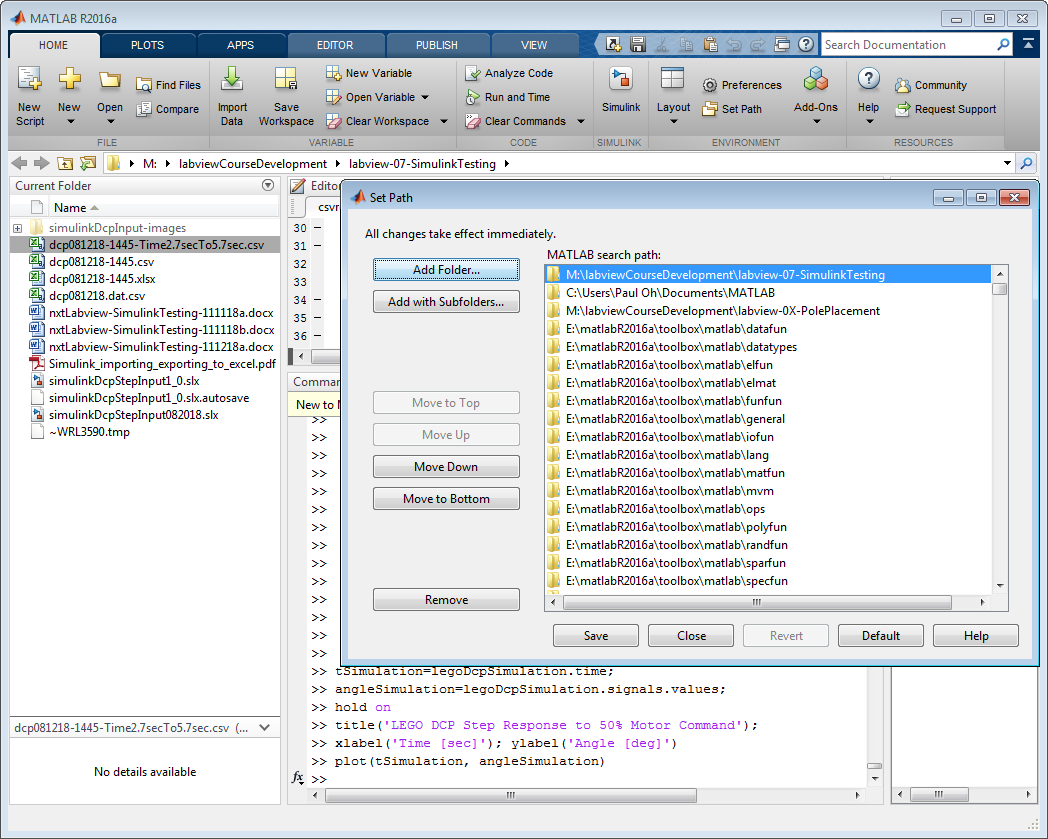Create a New Variable
This screenshot has width=1048, height=839.
pos(369,73)
